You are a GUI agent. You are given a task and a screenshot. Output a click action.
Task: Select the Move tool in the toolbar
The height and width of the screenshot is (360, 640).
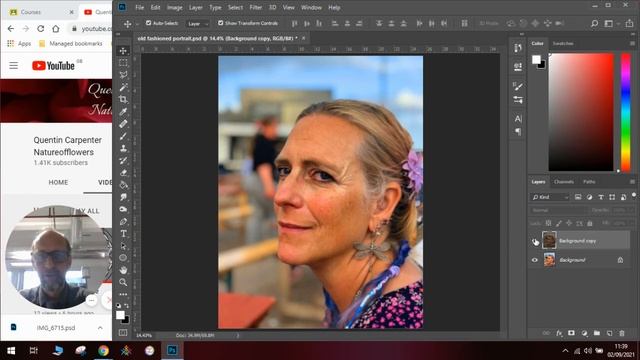[123, 51]
